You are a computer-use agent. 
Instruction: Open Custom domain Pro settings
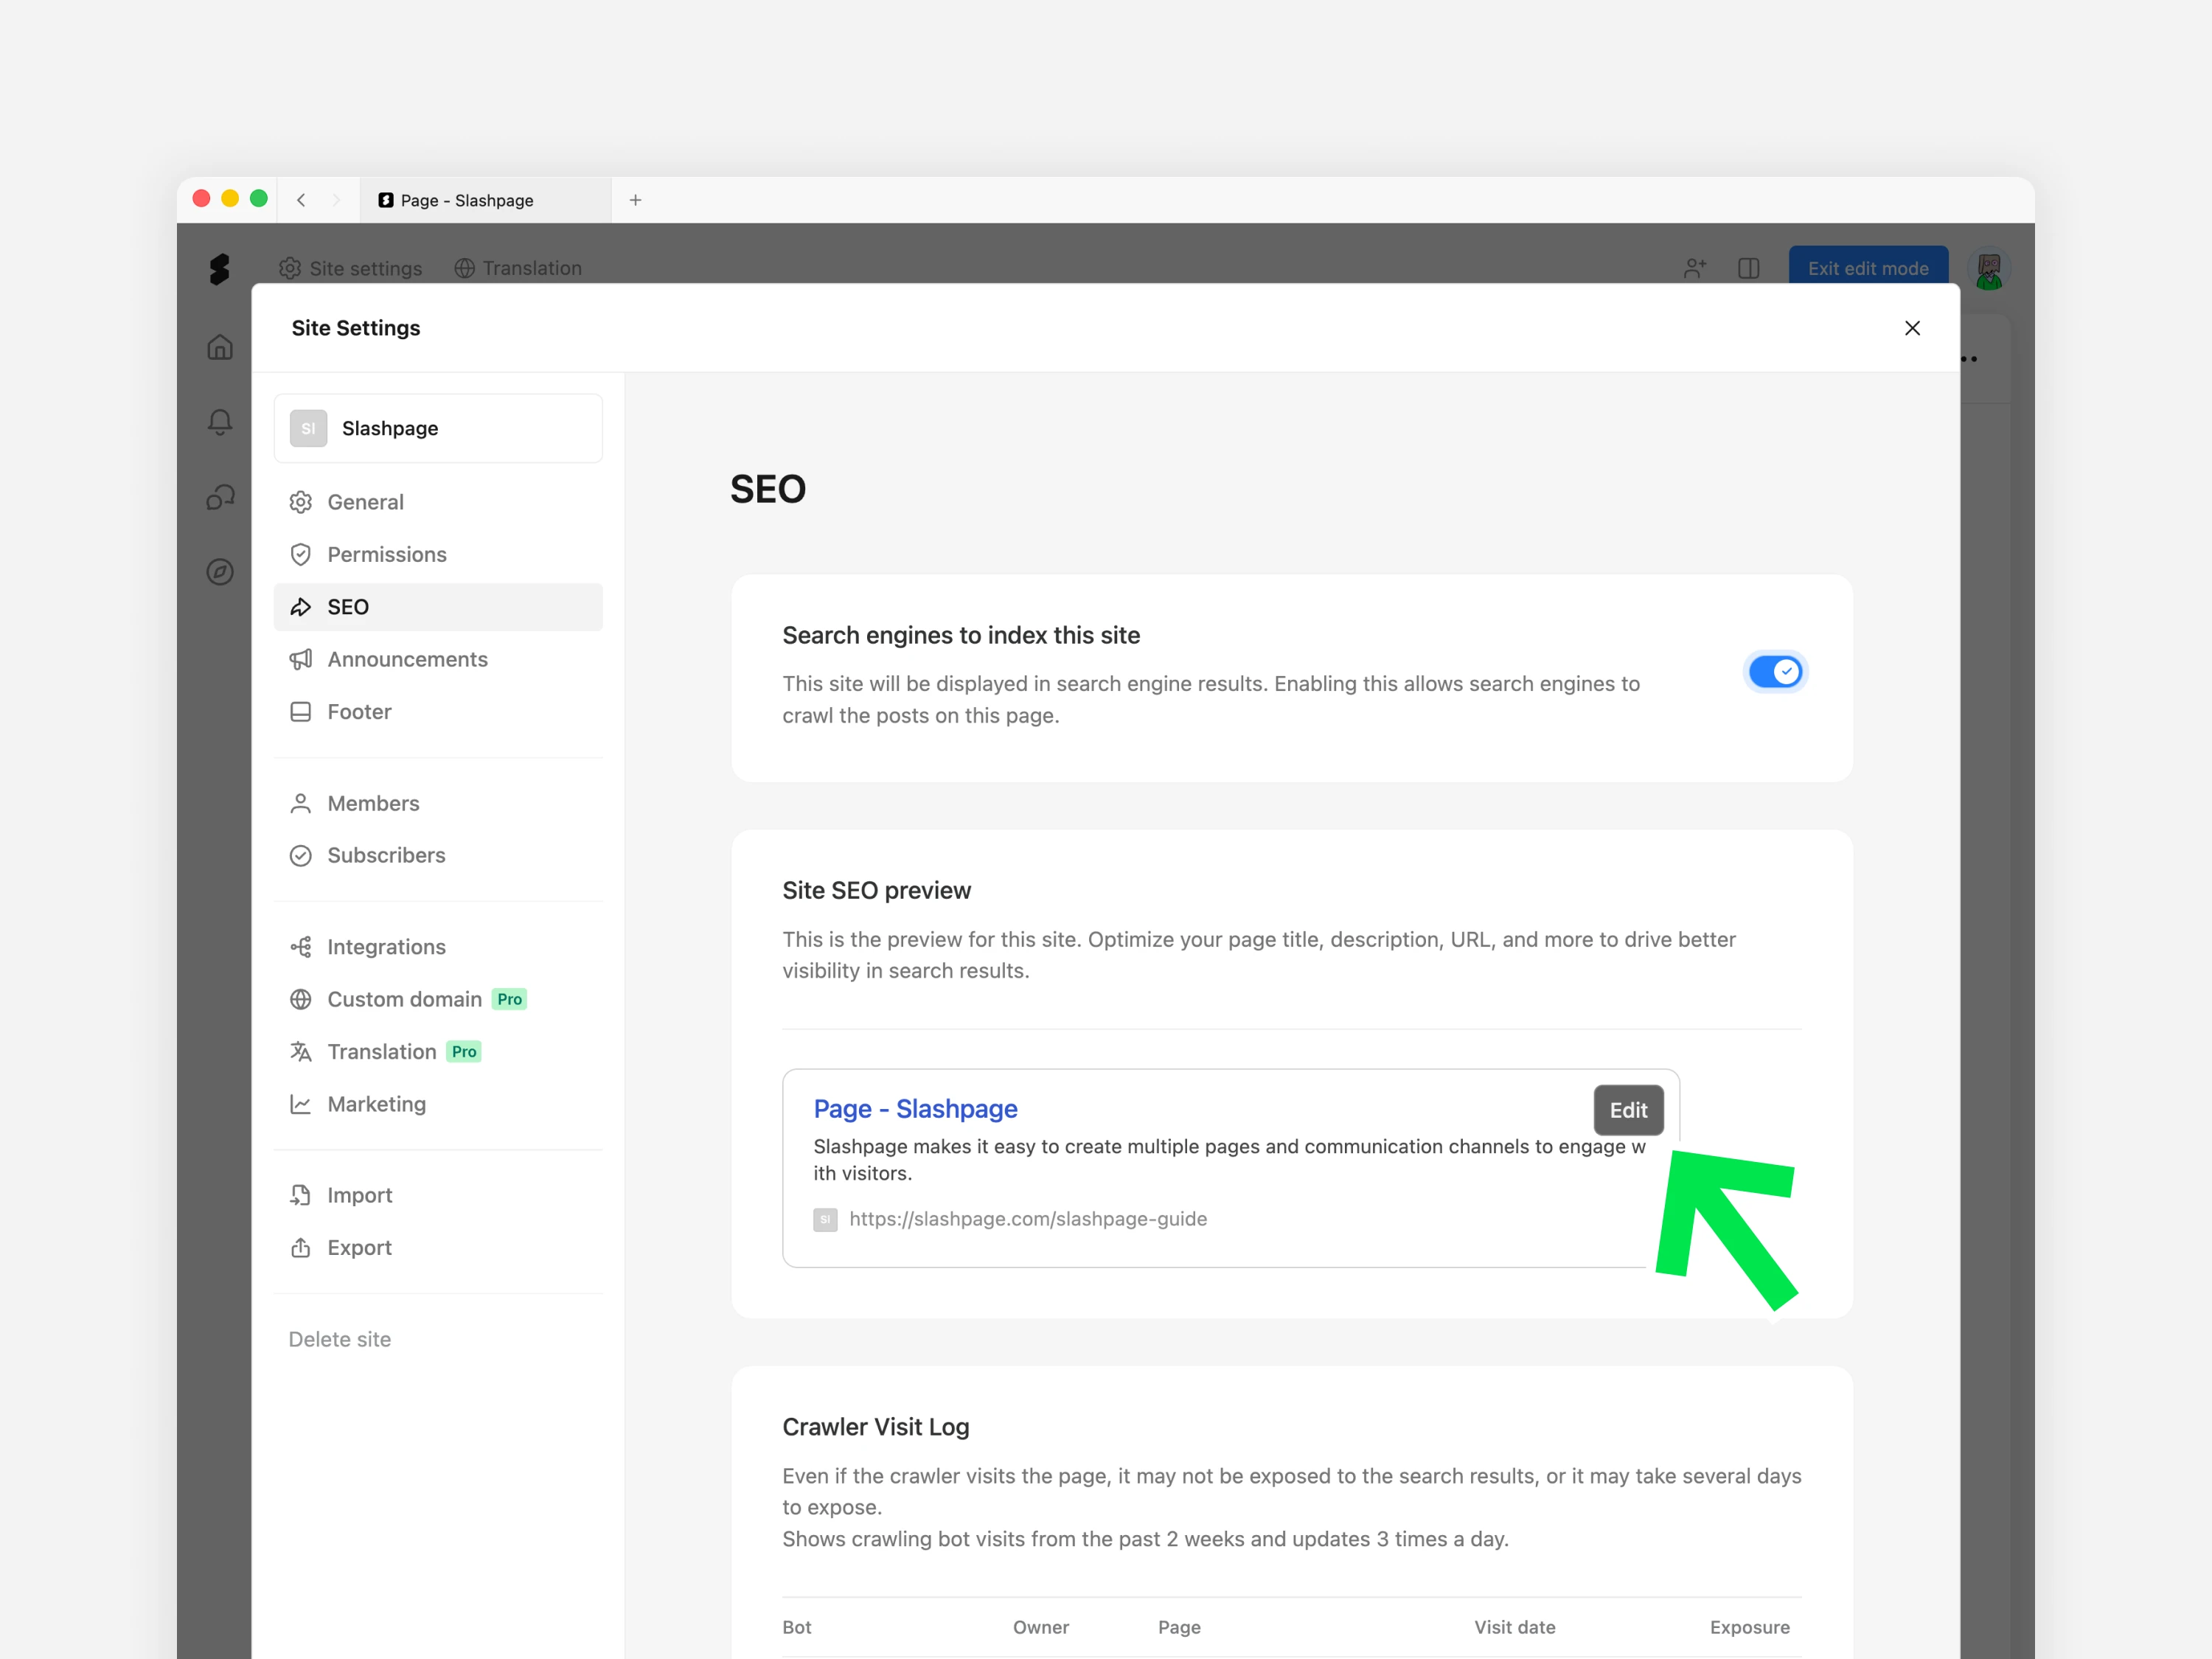click(405, 999)
